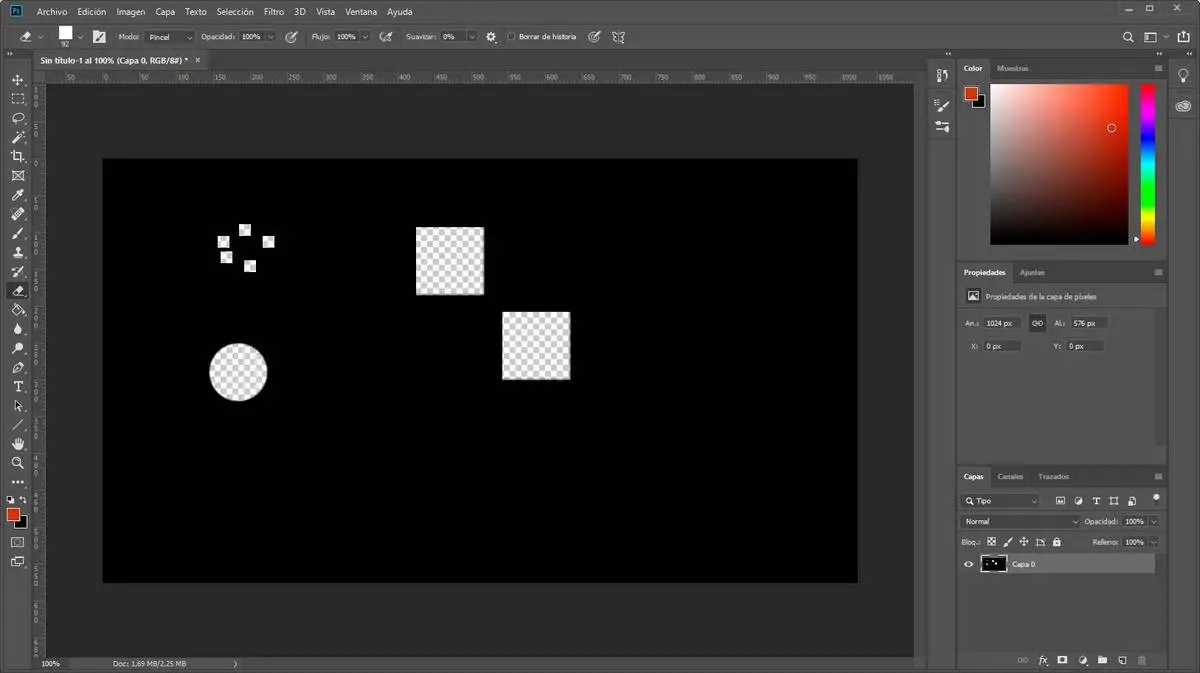Screen dimensions: 1200x673
Task: Create a new layer
Action: (x=1122, y=661)
